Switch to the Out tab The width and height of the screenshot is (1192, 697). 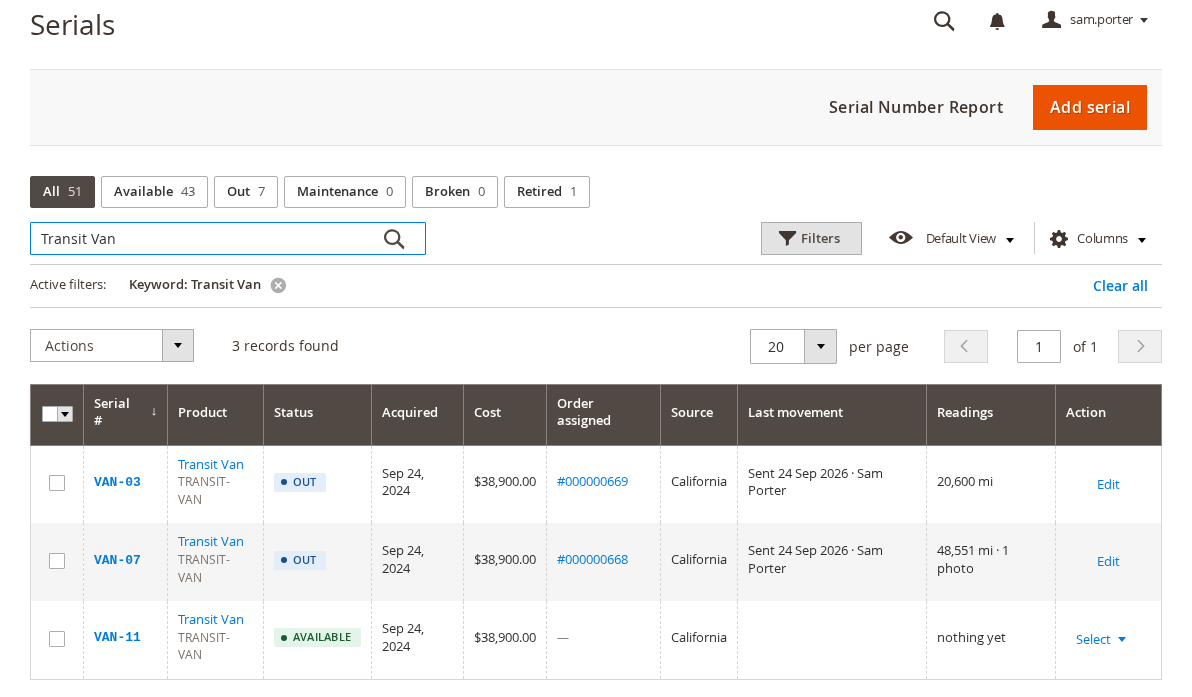click(x=246, y=192)
